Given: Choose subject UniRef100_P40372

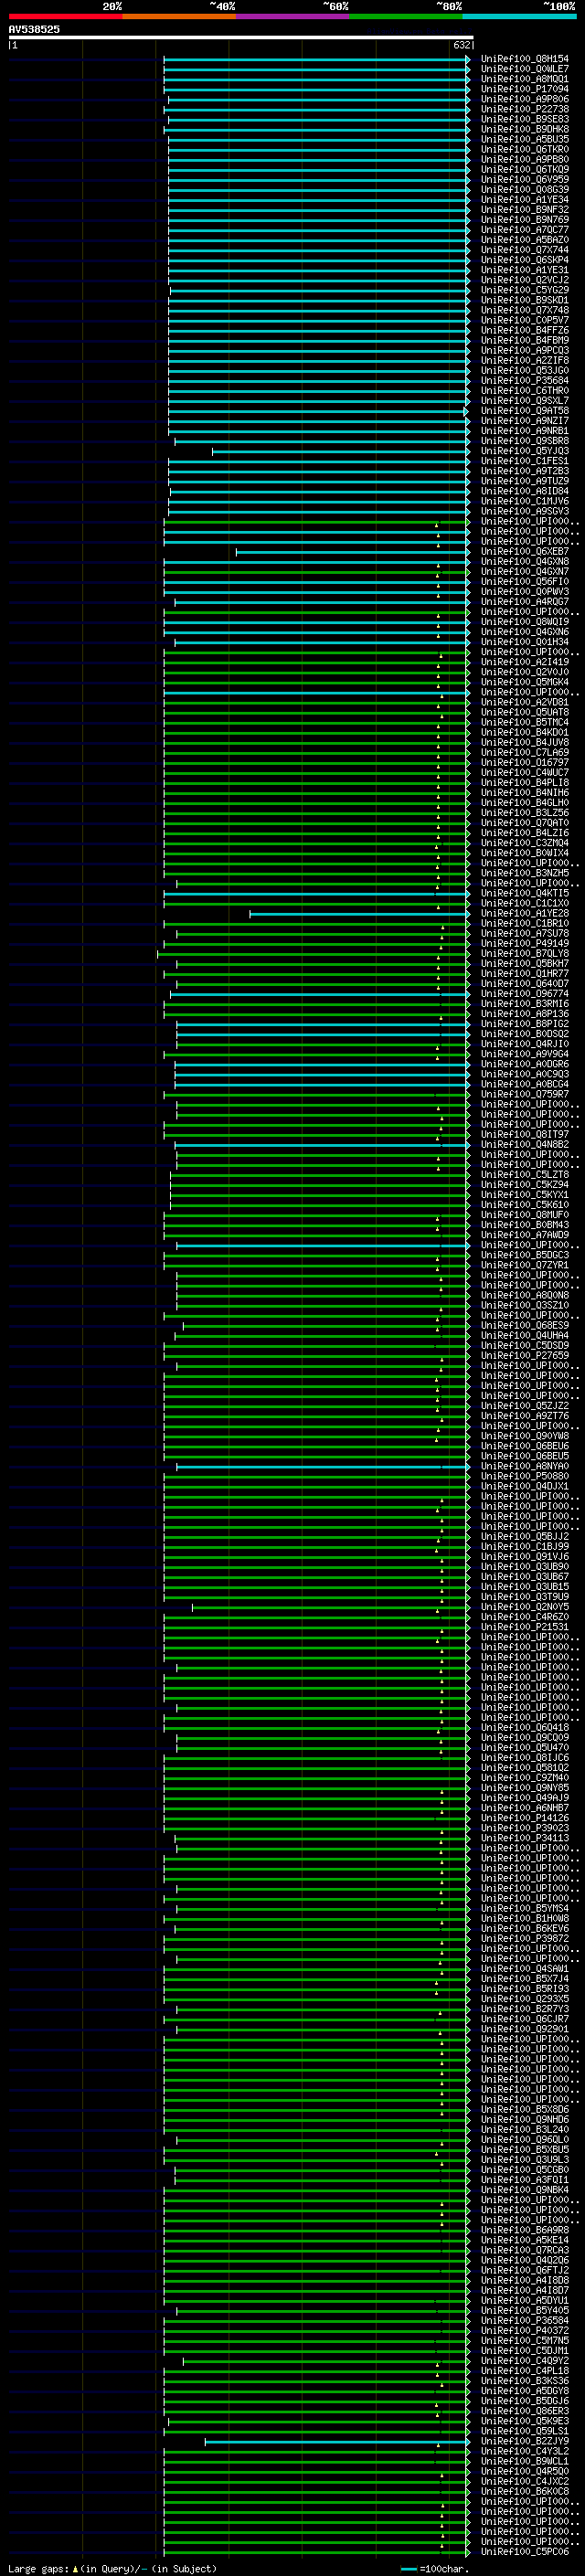Looking at the screenshot, I should pos(525,2330).
